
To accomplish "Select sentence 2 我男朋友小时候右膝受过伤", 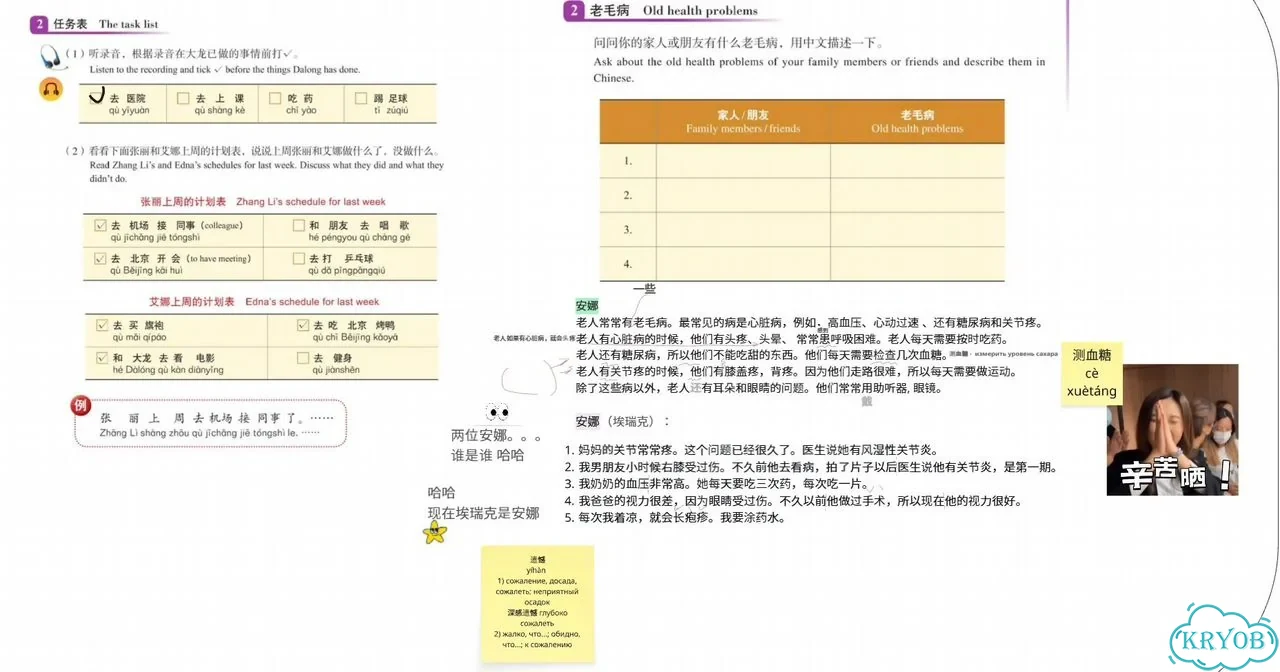I will coord(811,467).
